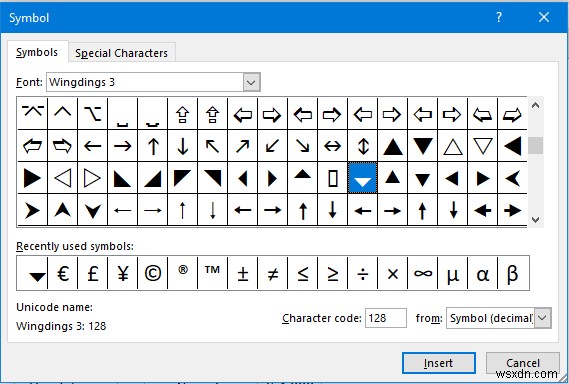Pick the up-left diagonal arrow symbol
Viewport: 569px width, 384px height.
coord(212,146)
